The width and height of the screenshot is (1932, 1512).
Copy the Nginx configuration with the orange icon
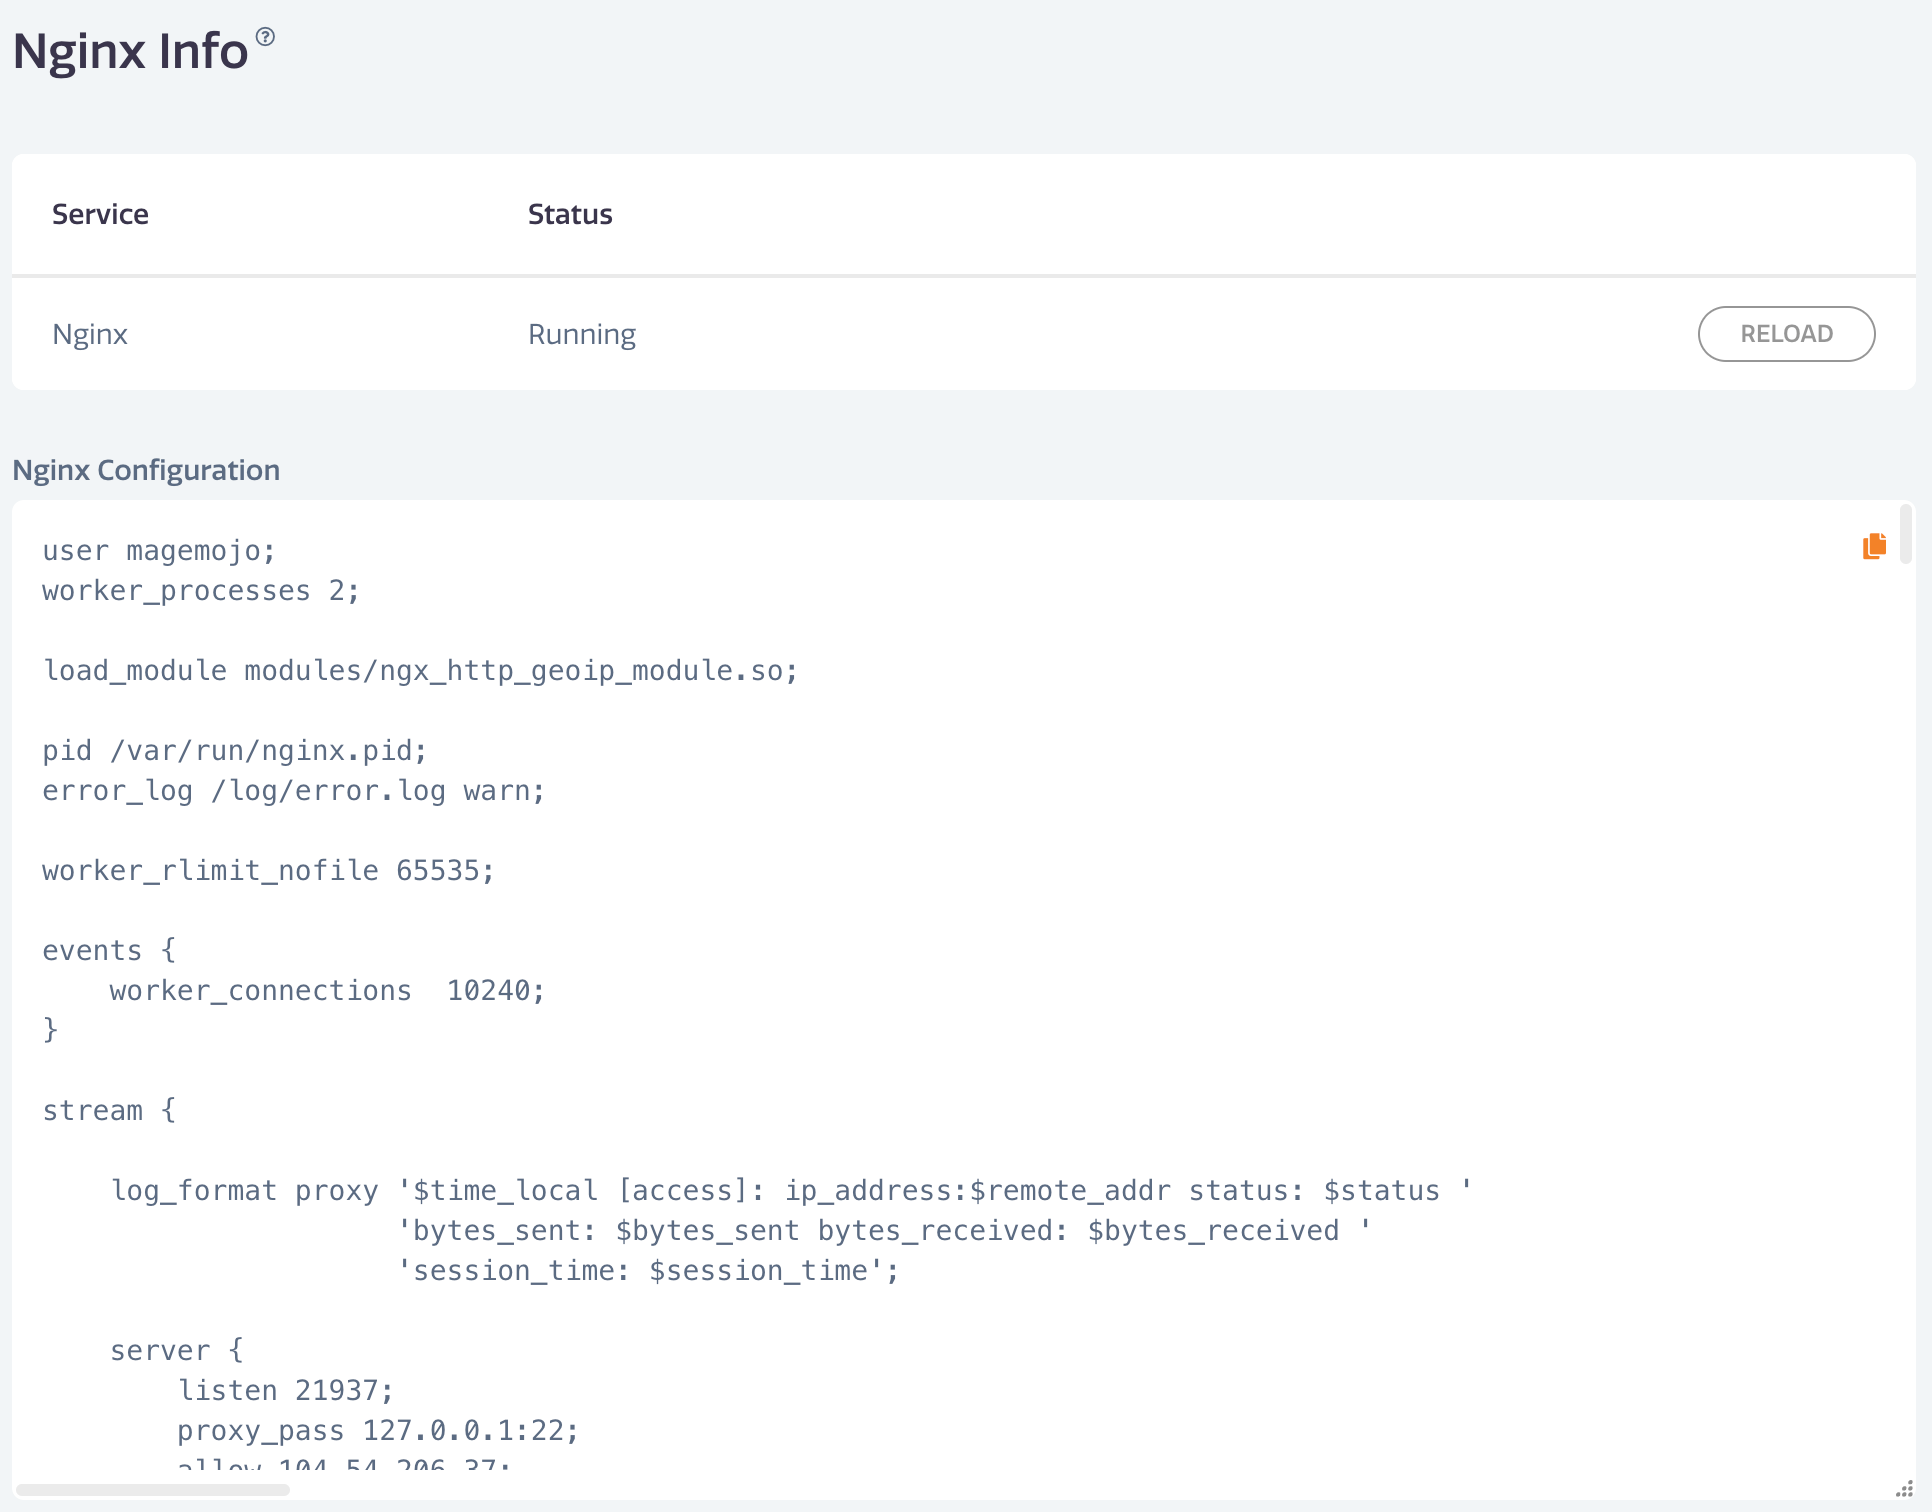(x=1874, y=546)
